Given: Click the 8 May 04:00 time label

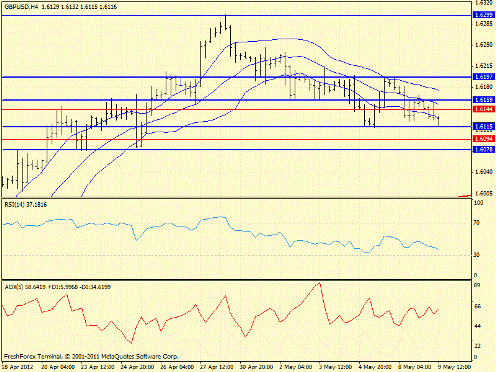Looking at the screenshot, I should (415, 367).
